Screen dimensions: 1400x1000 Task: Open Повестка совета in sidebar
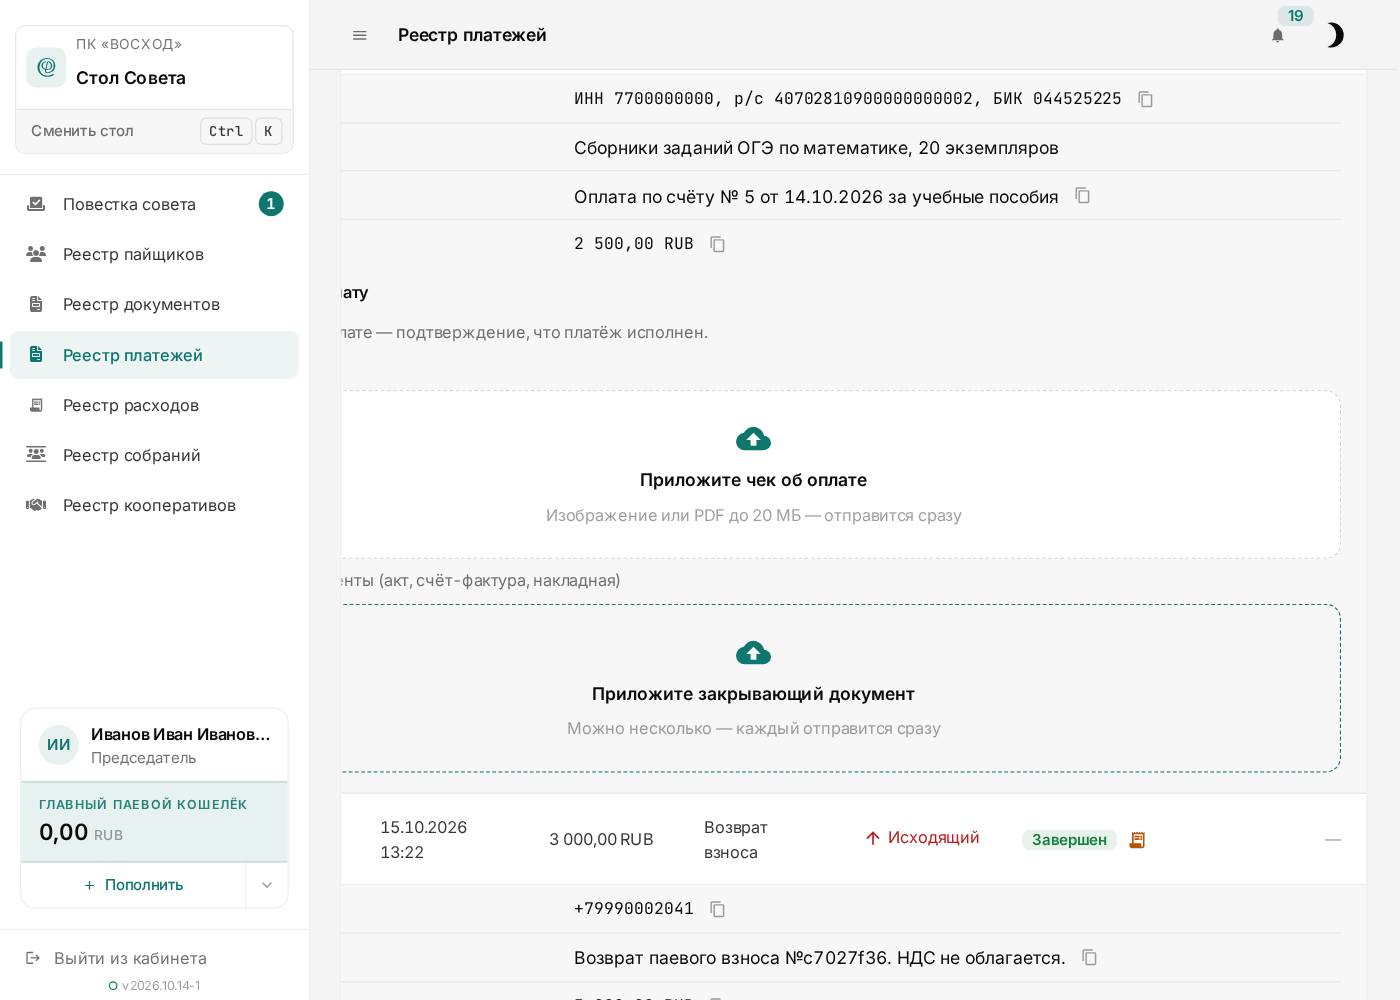(x=154, y=204)
